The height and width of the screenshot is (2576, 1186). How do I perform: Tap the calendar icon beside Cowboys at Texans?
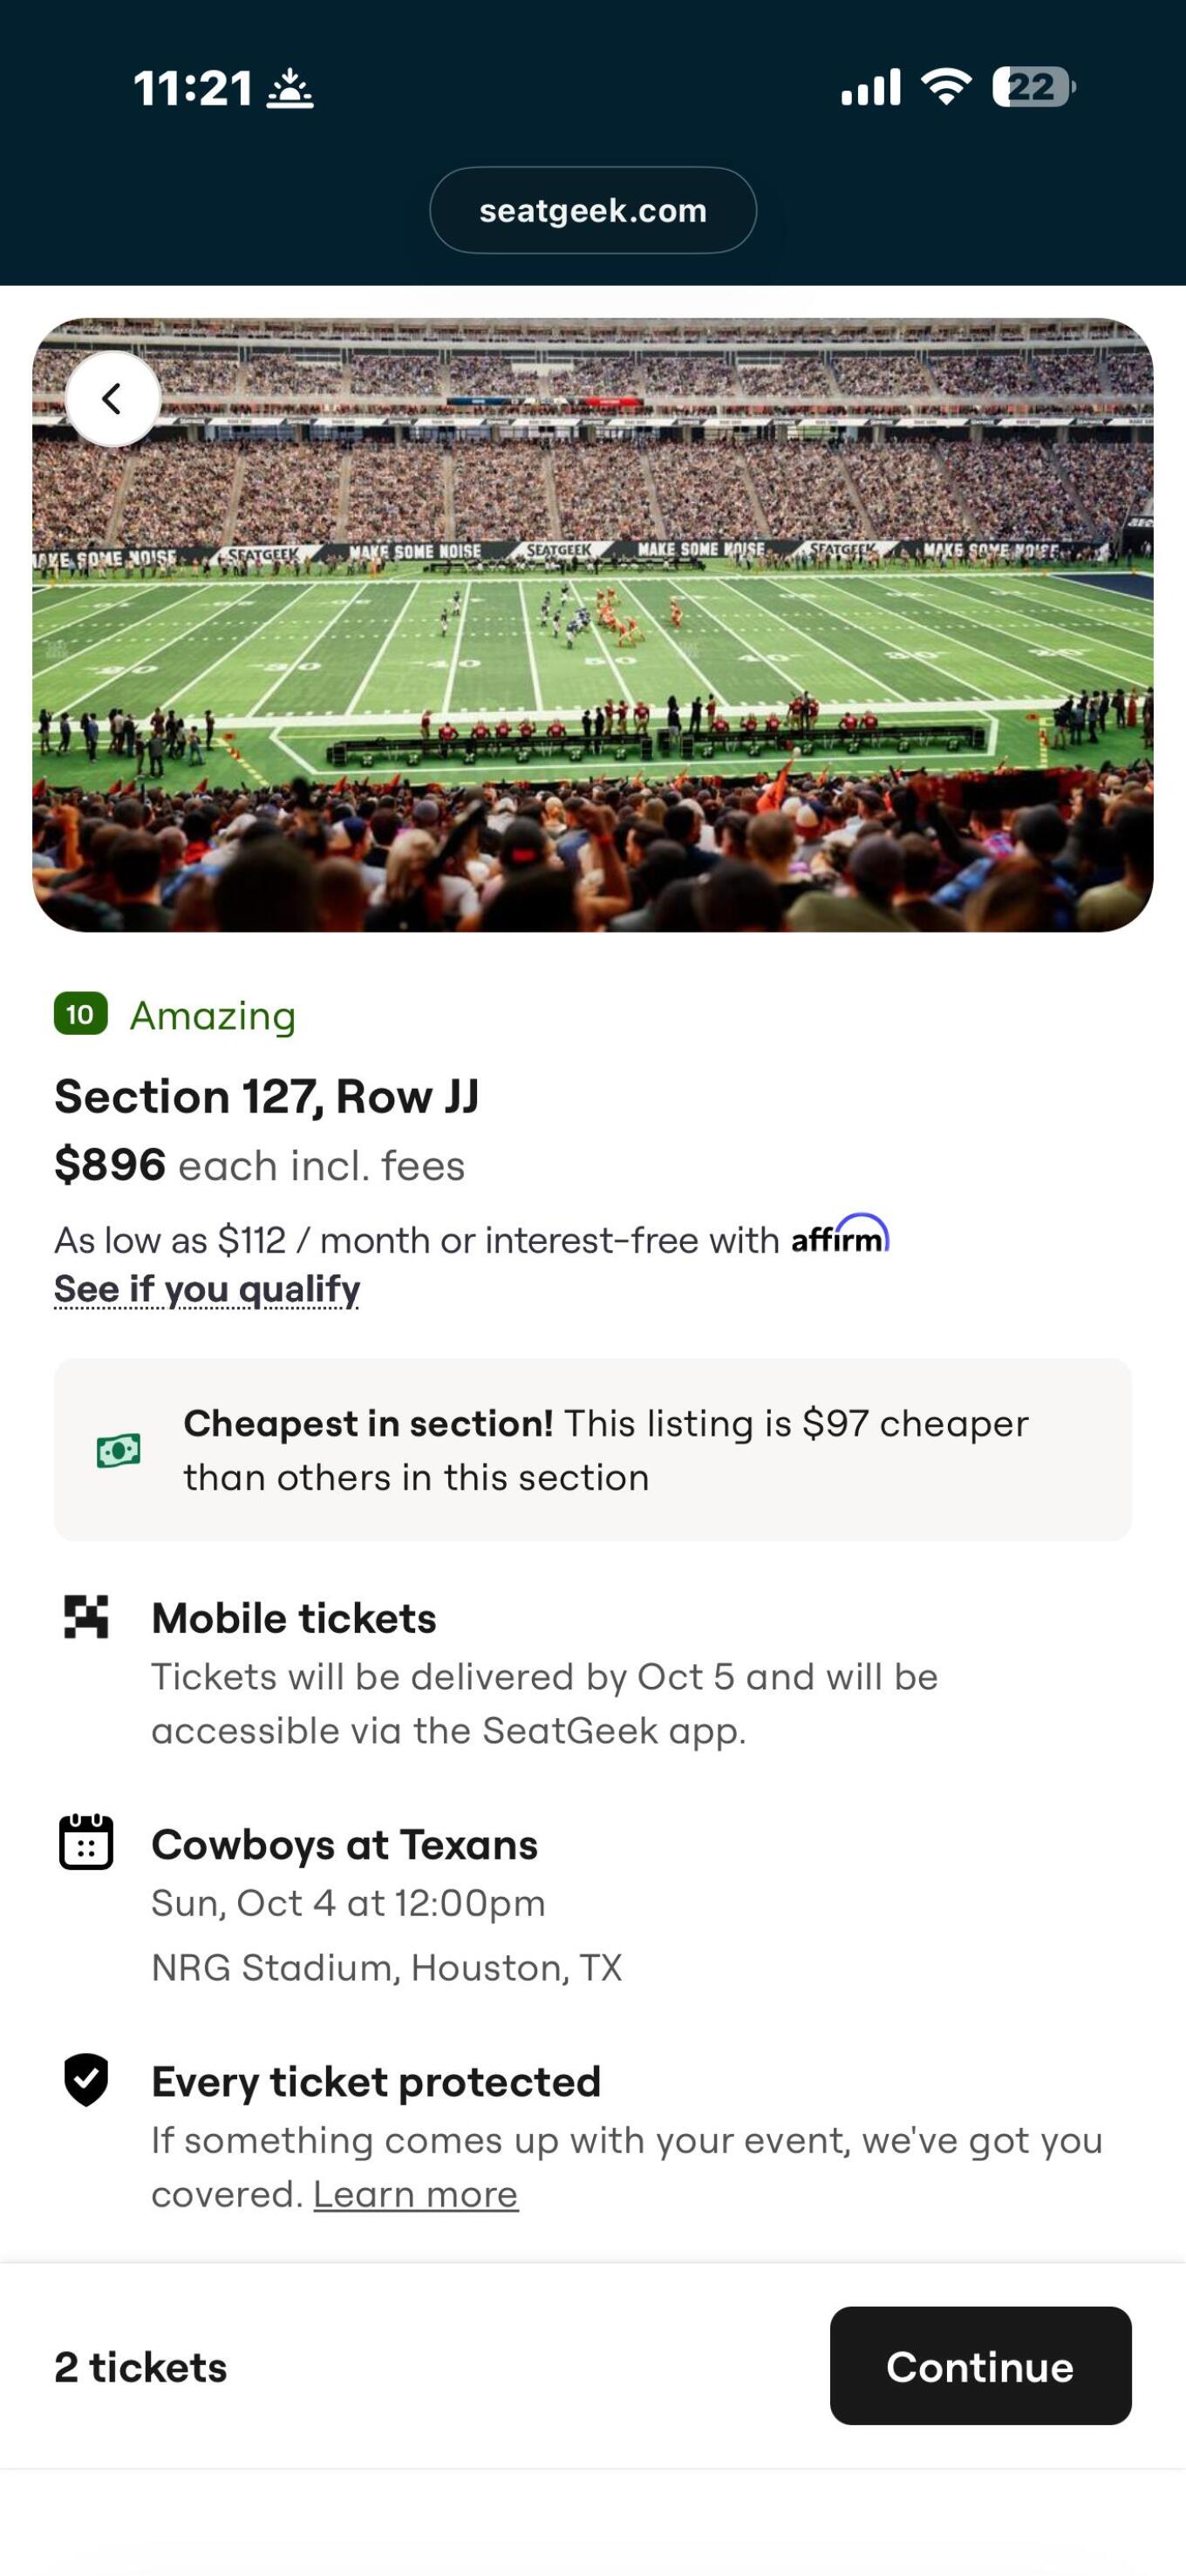[x=86, y=1842]
